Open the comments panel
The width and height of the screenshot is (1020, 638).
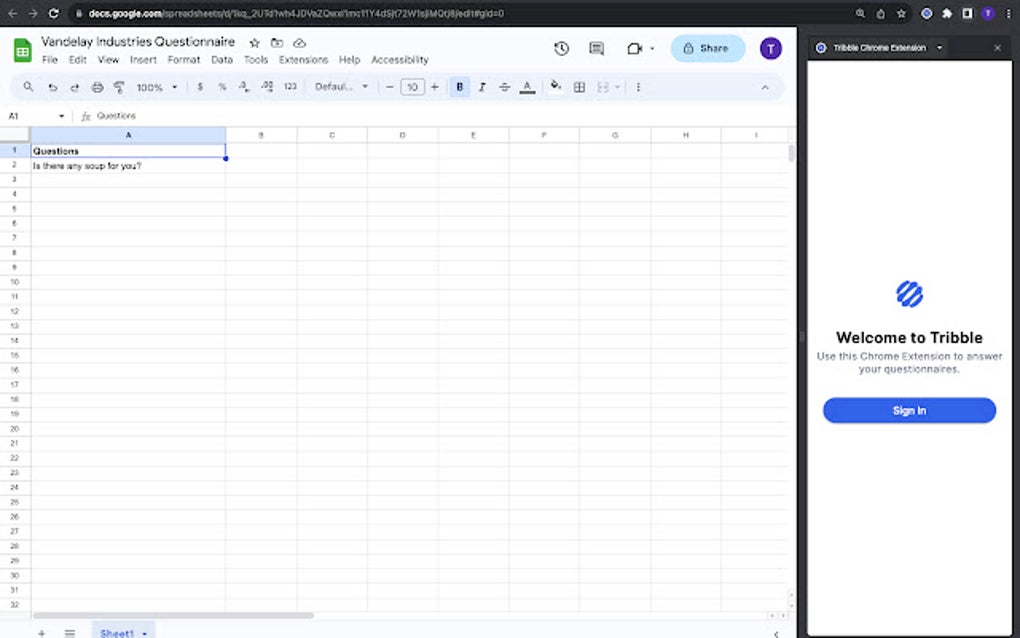pos(596,48)
